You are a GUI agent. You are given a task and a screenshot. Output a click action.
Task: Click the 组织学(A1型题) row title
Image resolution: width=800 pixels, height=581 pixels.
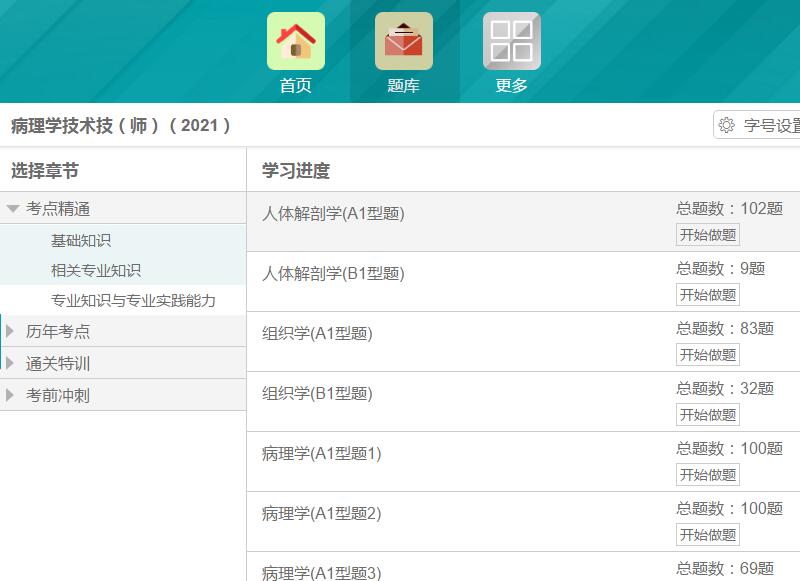(x=317, y=334)
